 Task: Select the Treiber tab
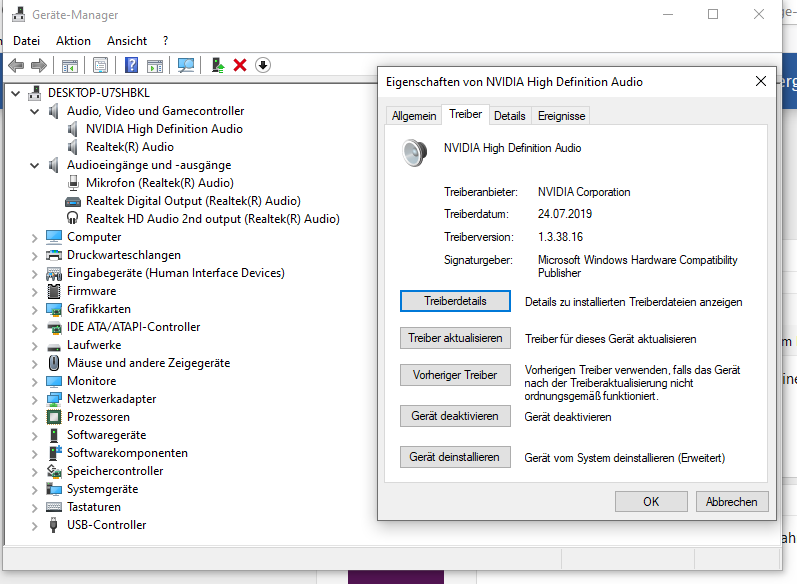[x=465, y=114]
